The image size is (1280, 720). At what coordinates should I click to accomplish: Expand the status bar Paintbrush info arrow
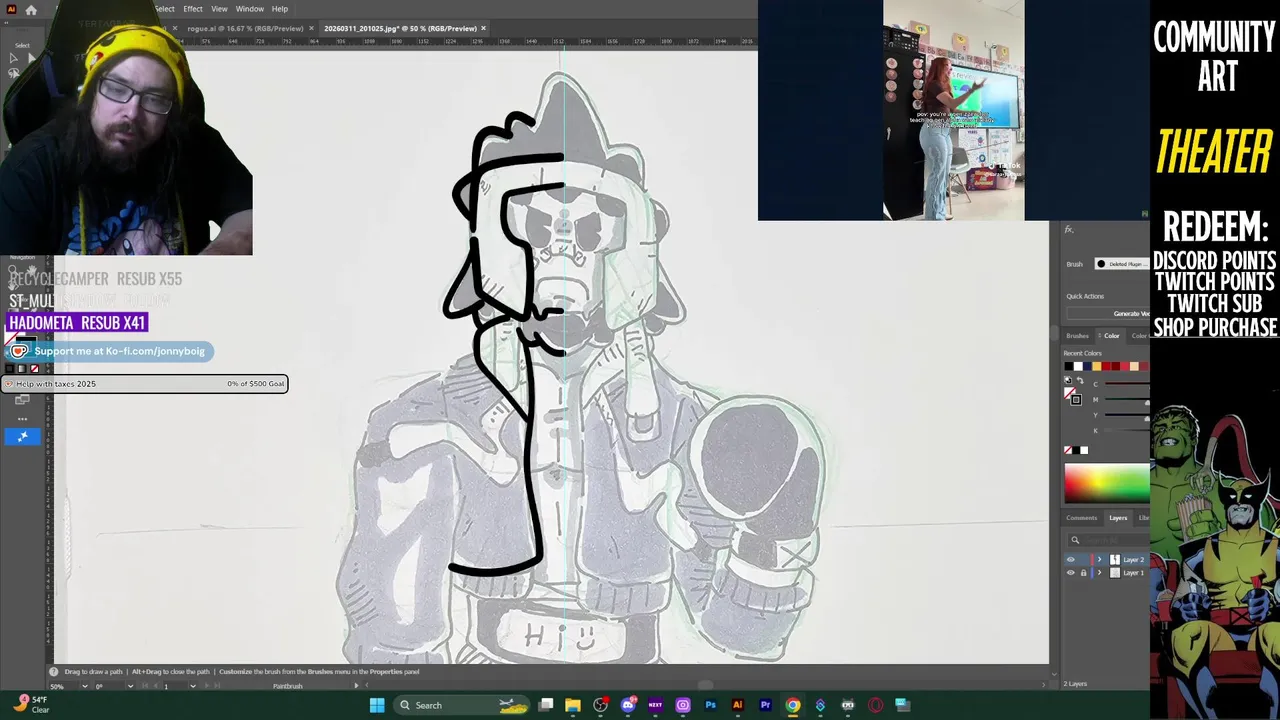point(356,686)
